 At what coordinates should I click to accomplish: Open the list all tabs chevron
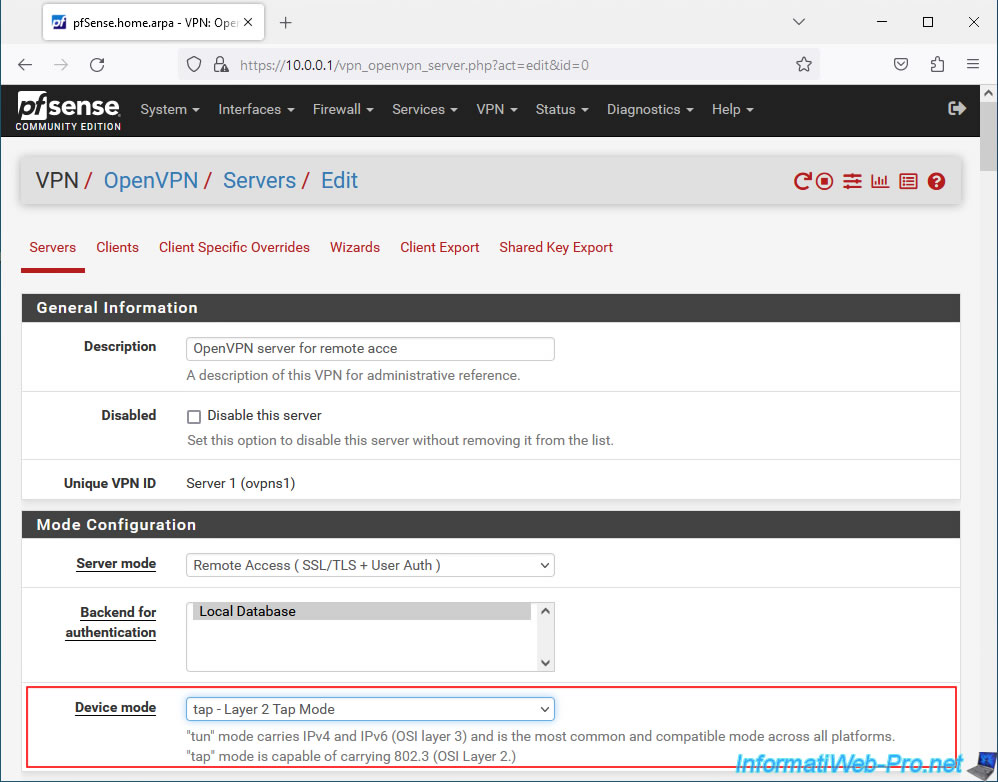point(799,22)
